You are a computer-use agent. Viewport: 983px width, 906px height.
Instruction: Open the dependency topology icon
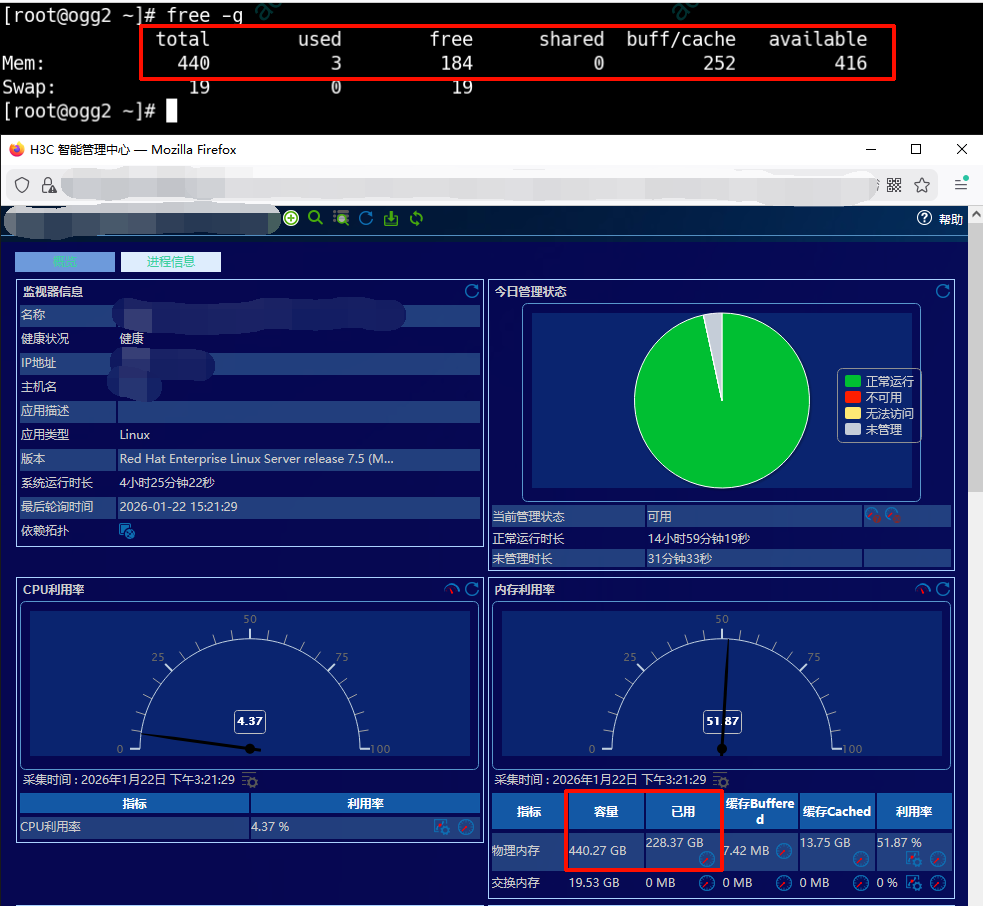(127, 531)
